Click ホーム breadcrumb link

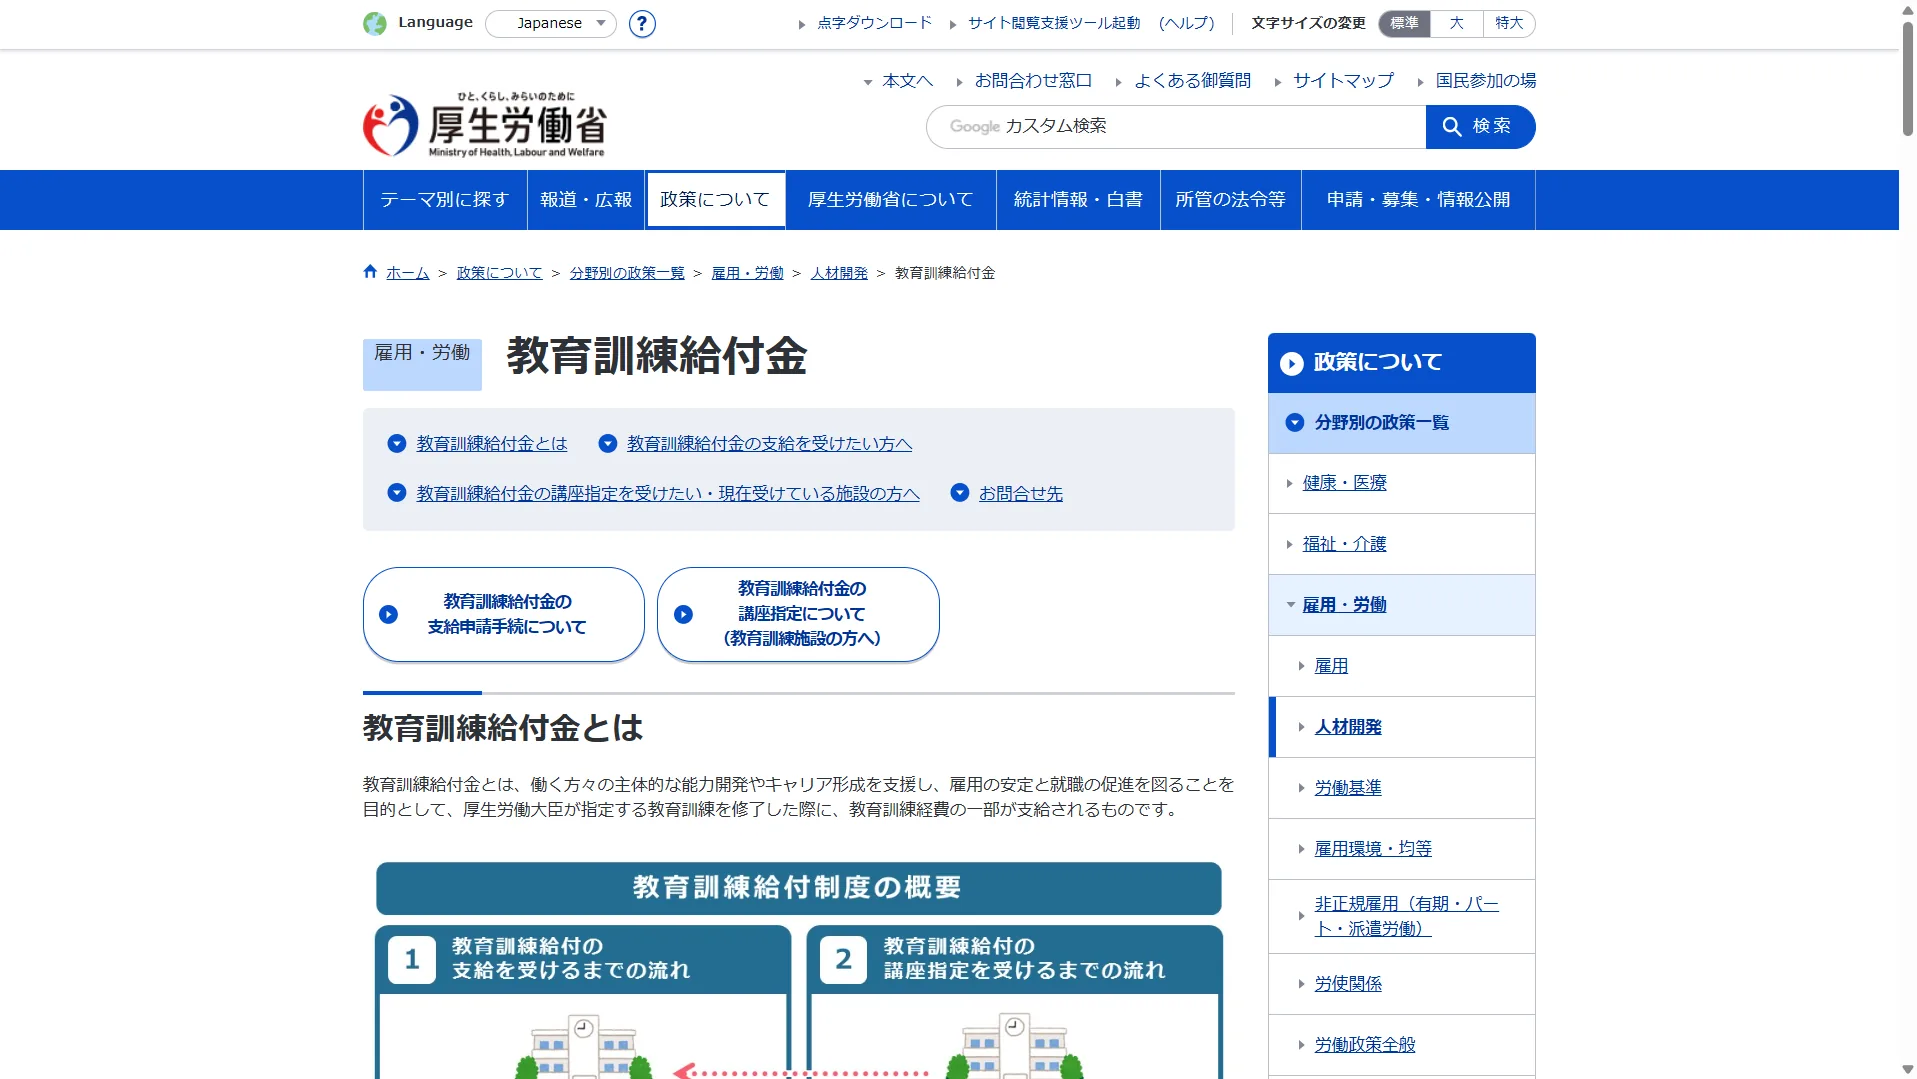pos(408,273)
